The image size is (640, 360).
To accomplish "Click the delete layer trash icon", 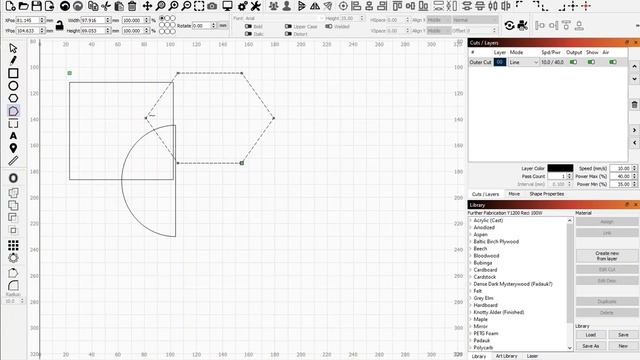I will coord(634,104).
